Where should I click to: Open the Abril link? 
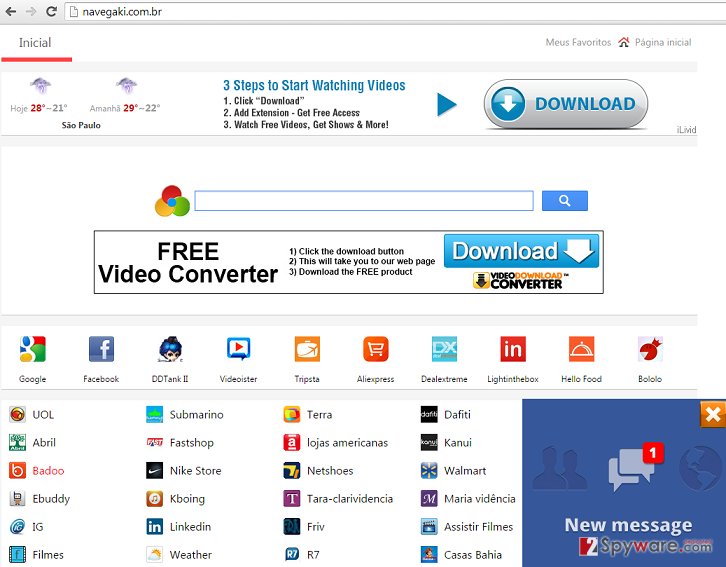point(44,442)
